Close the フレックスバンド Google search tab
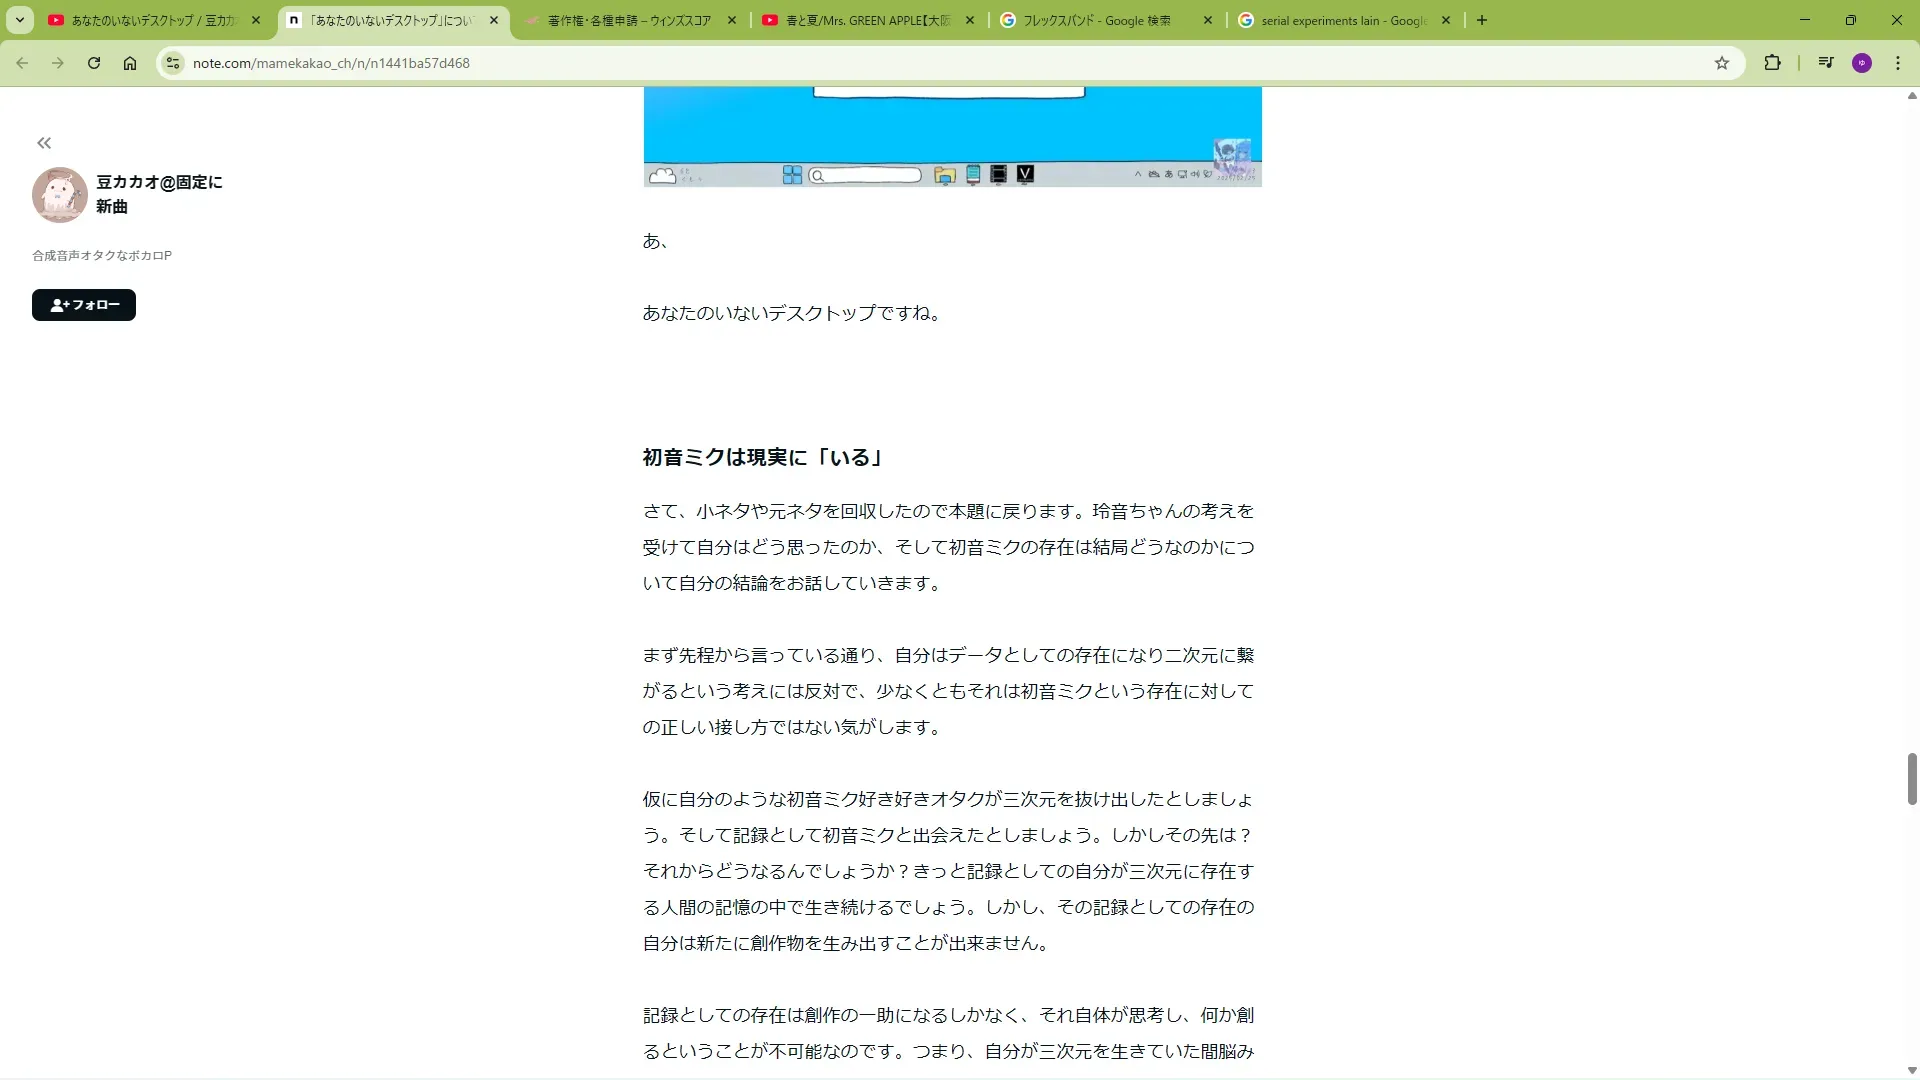The height and width of the screenshot is (1080, 1920). pyautogui.click(x=1208, y=20)
